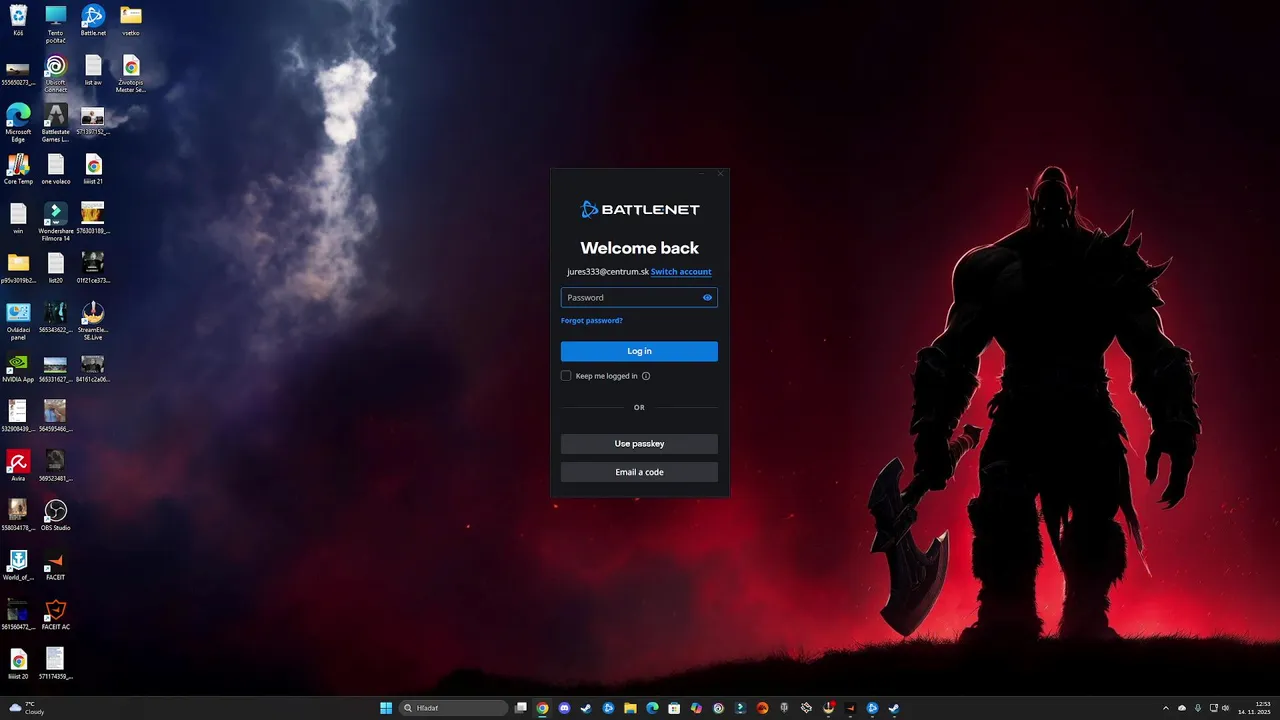Select the Ovládací panel desktop icon
This screenshot has height=720, width=1280.
click(18, 321)
